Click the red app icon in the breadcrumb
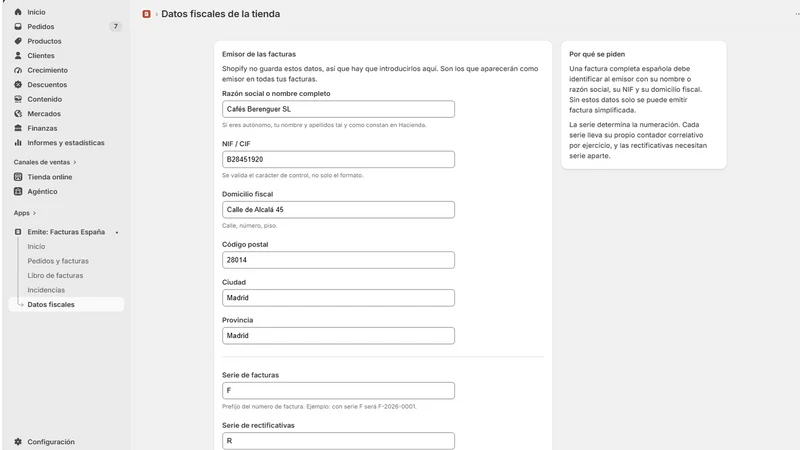The image size is (800, 450). [146, 14]
